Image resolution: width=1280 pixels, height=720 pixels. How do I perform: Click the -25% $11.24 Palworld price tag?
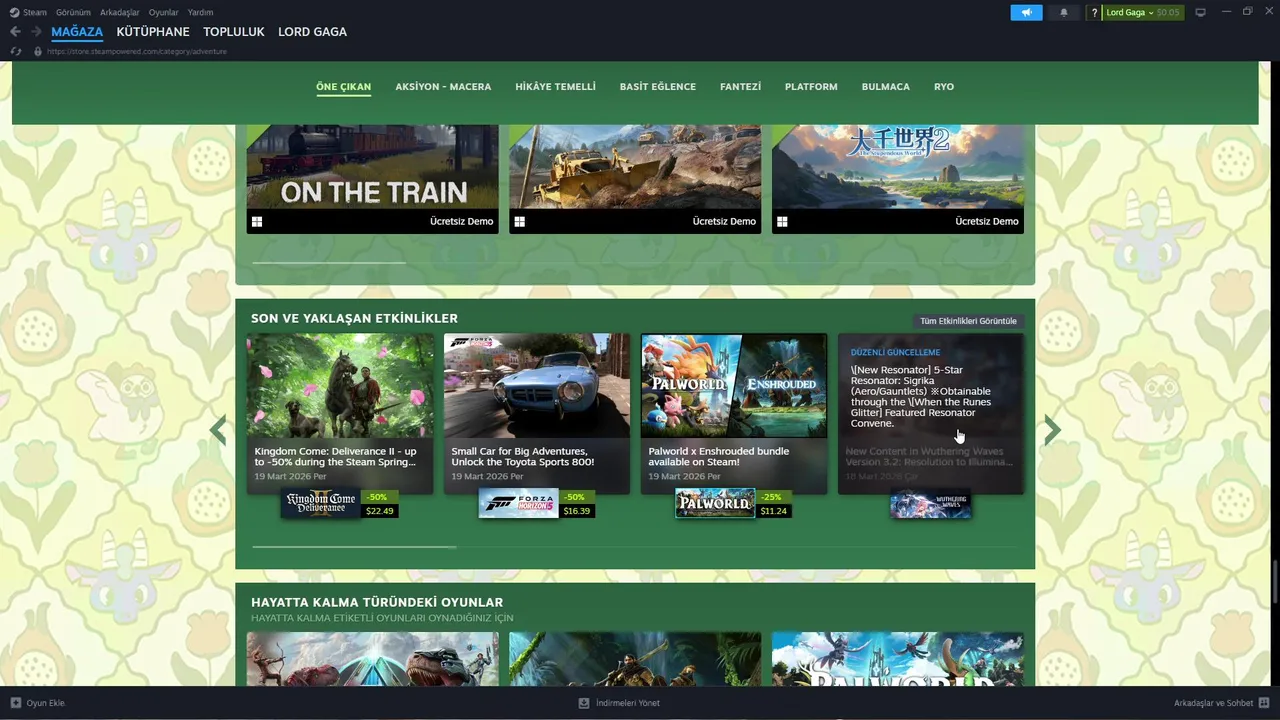pyautogui.click(x=774, y=504)
